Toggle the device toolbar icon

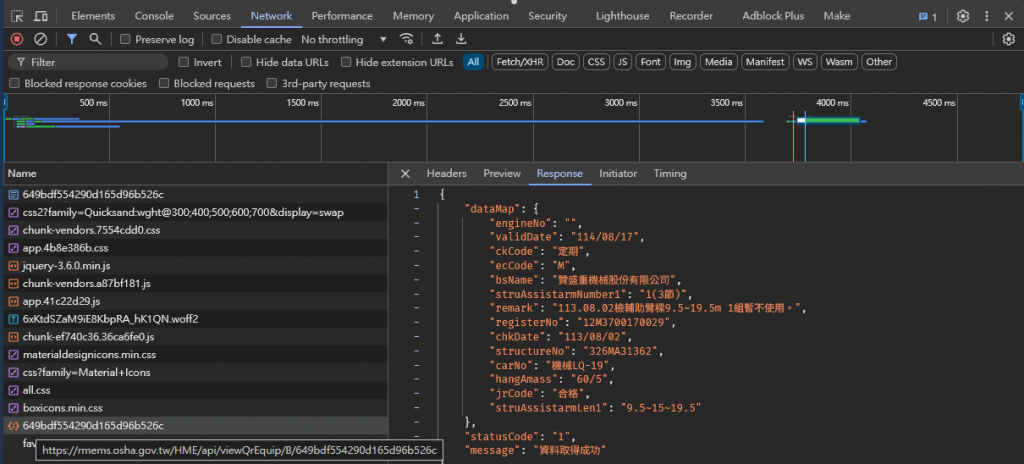coord(41,16)
